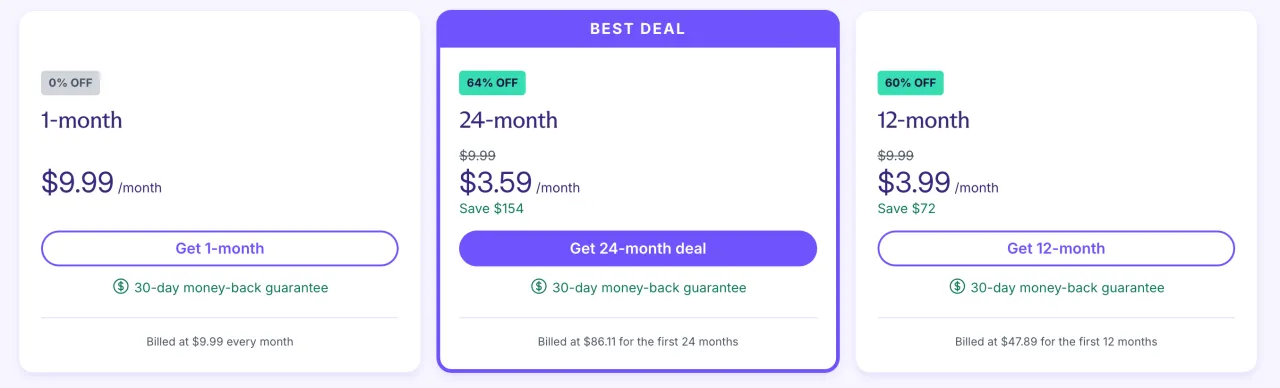Viewport: 1280px width, 388px height.
Task: Open 12-month 30-day money-back guarantee text
Action: pyautogui.click(x=1067, y=288)
